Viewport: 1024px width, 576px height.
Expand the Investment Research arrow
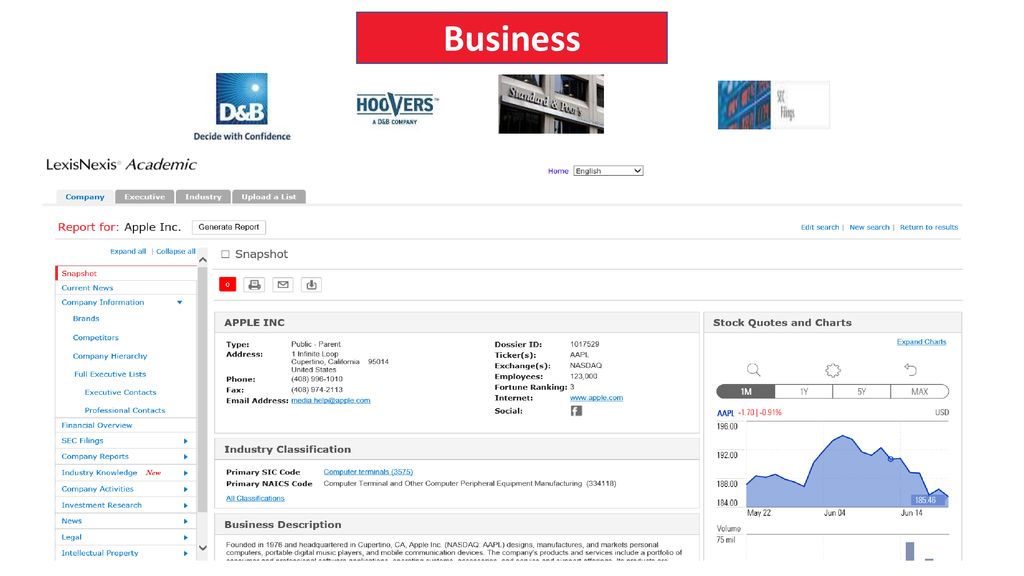pos(185,505)
